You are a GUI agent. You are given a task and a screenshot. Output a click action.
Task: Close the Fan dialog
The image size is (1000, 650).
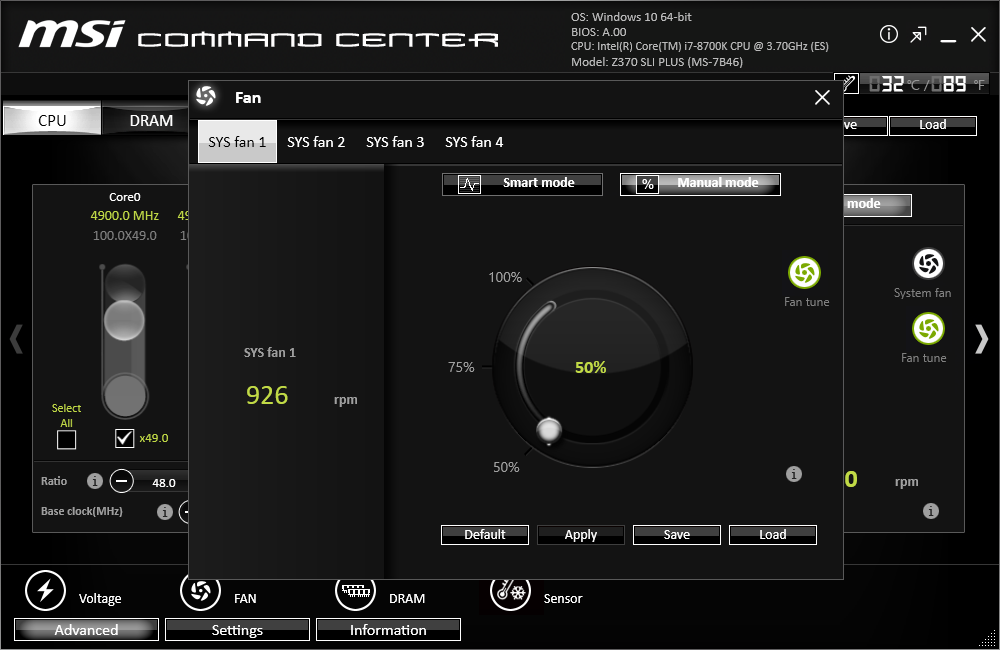click(822, 97)
